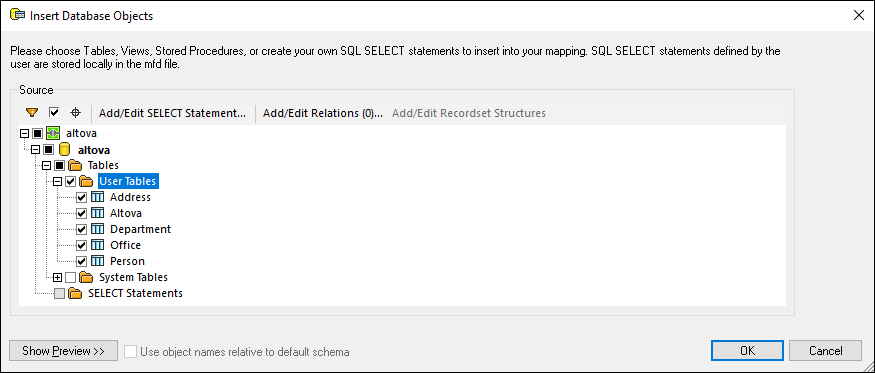This screenshot has height=373, width=875.
Task: Click the Person table icon
Action: point(98,261)
